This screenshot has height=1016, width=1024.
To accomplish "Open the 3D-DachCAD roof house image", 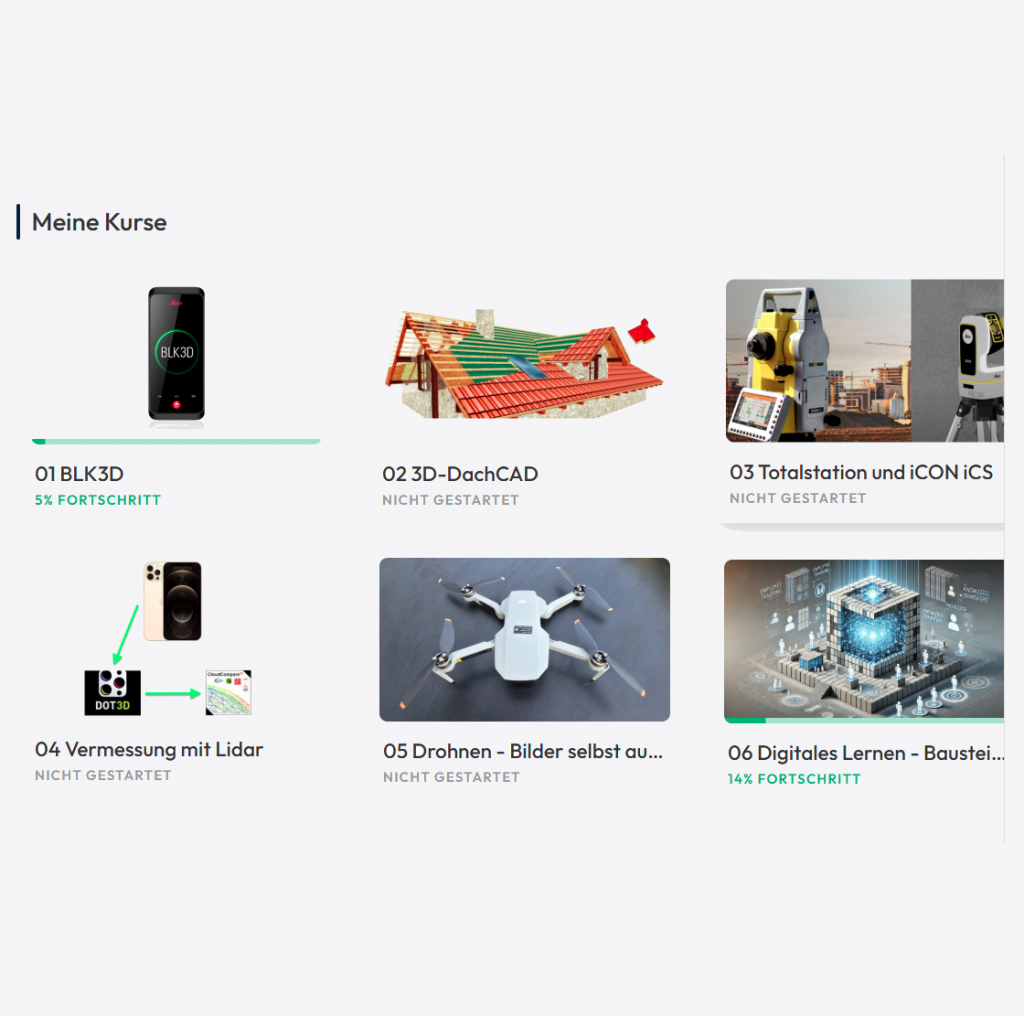I will tap(524, 364).
